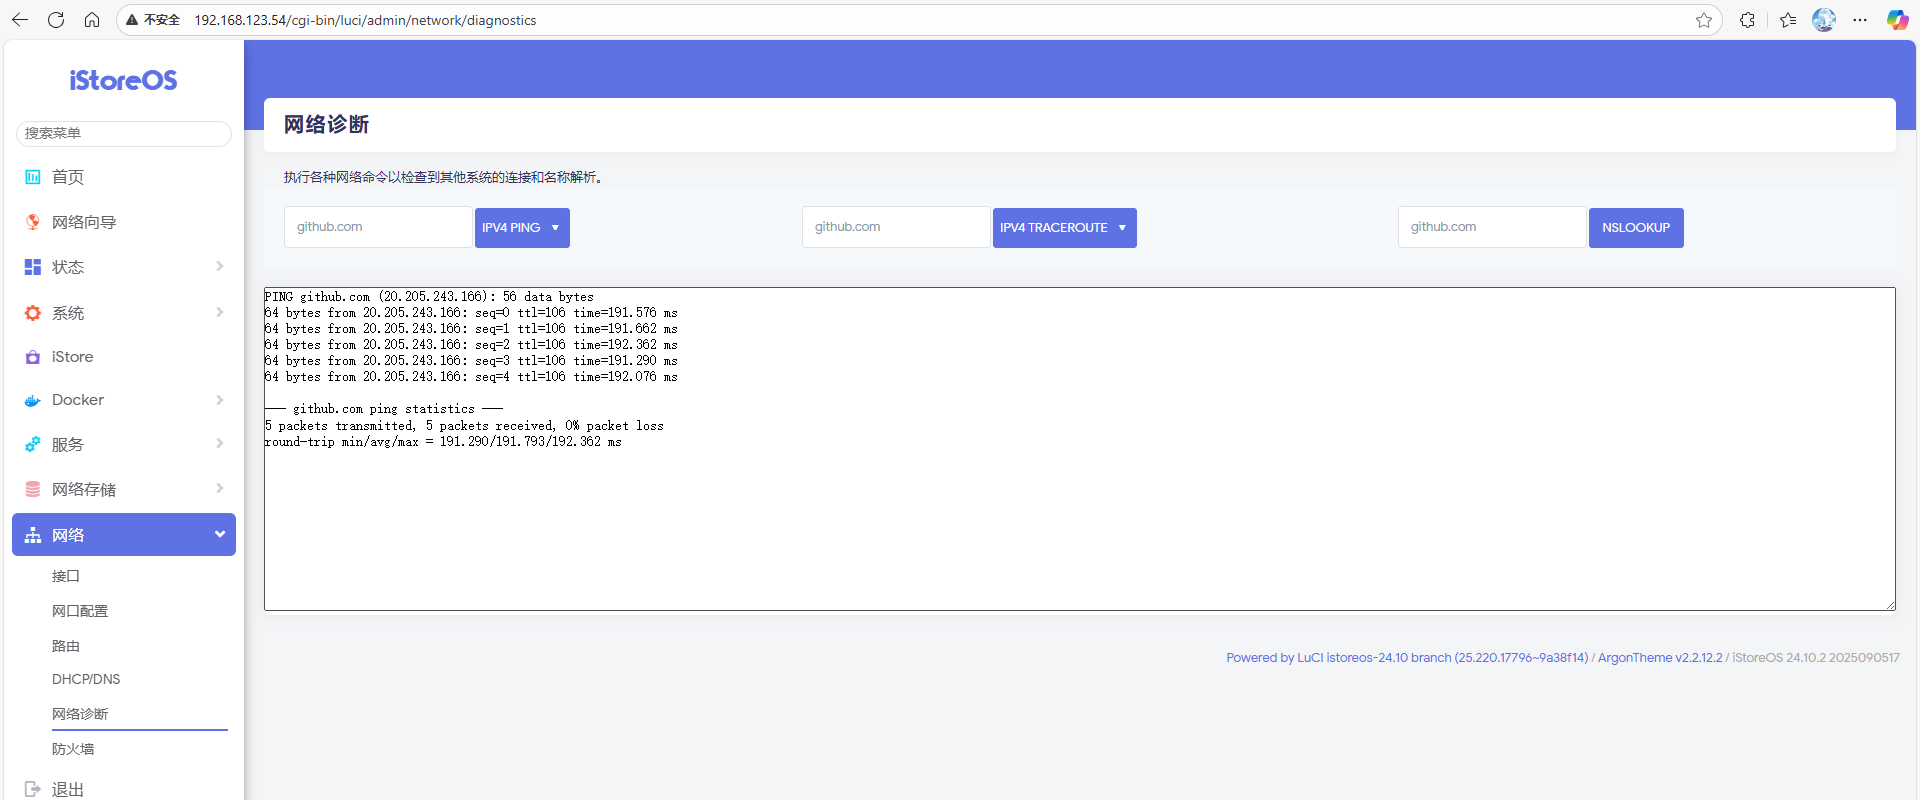Select the 网络诊断 submenu item
The image size is (1920, 800).
[80, 714]
